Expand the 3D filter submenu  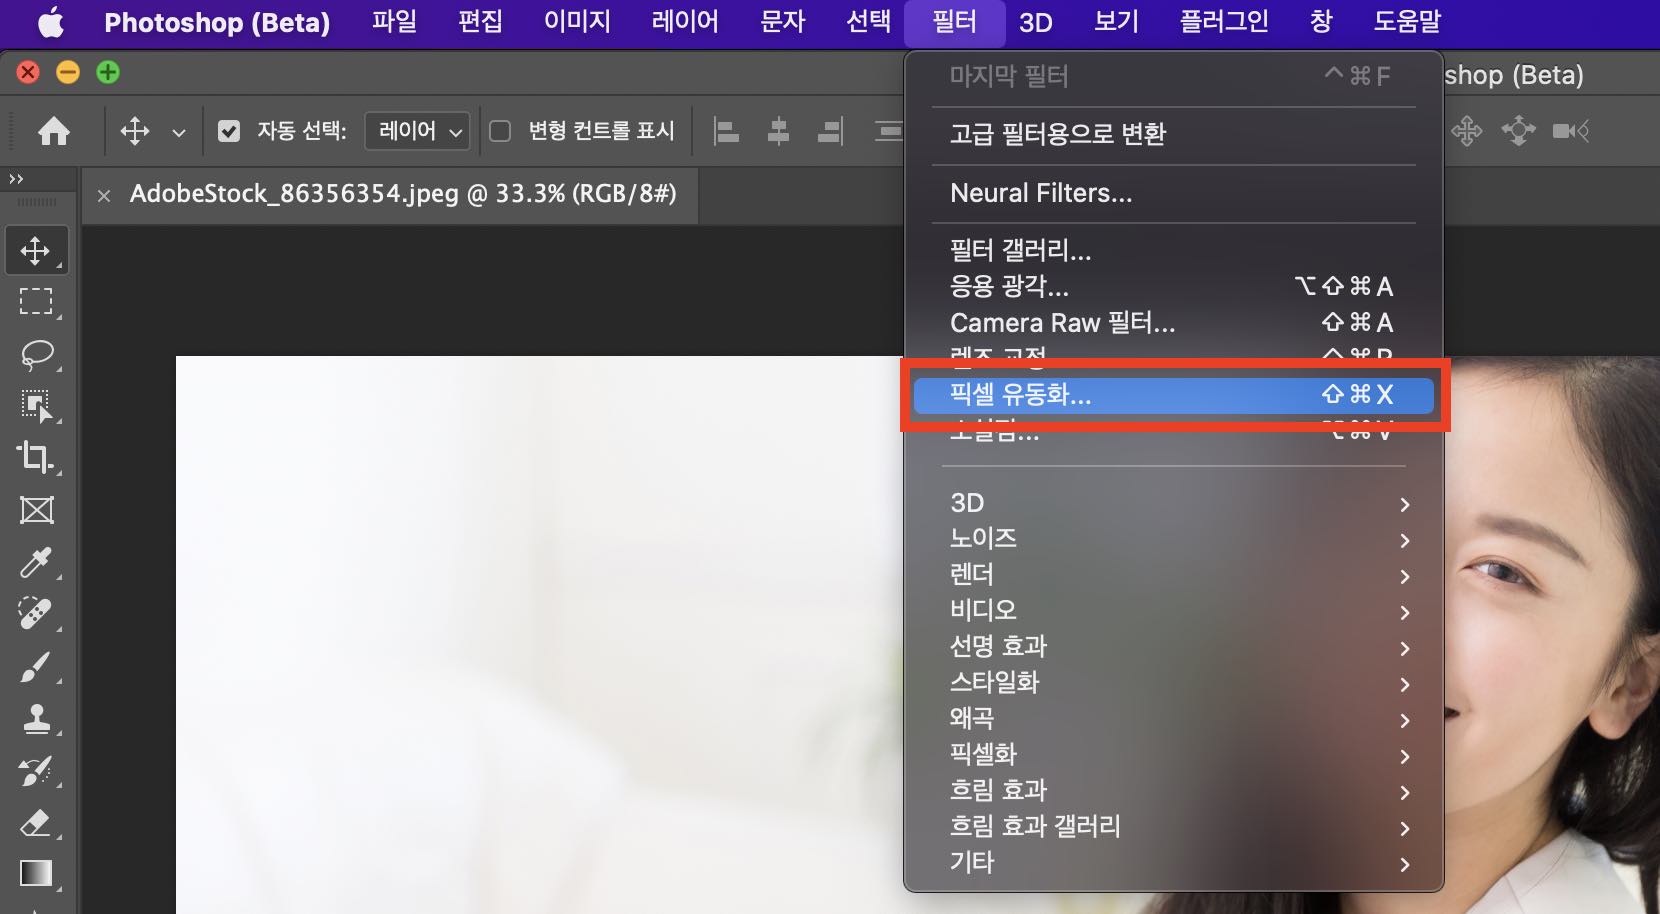pyautogui.click(x=1174, y=503)
